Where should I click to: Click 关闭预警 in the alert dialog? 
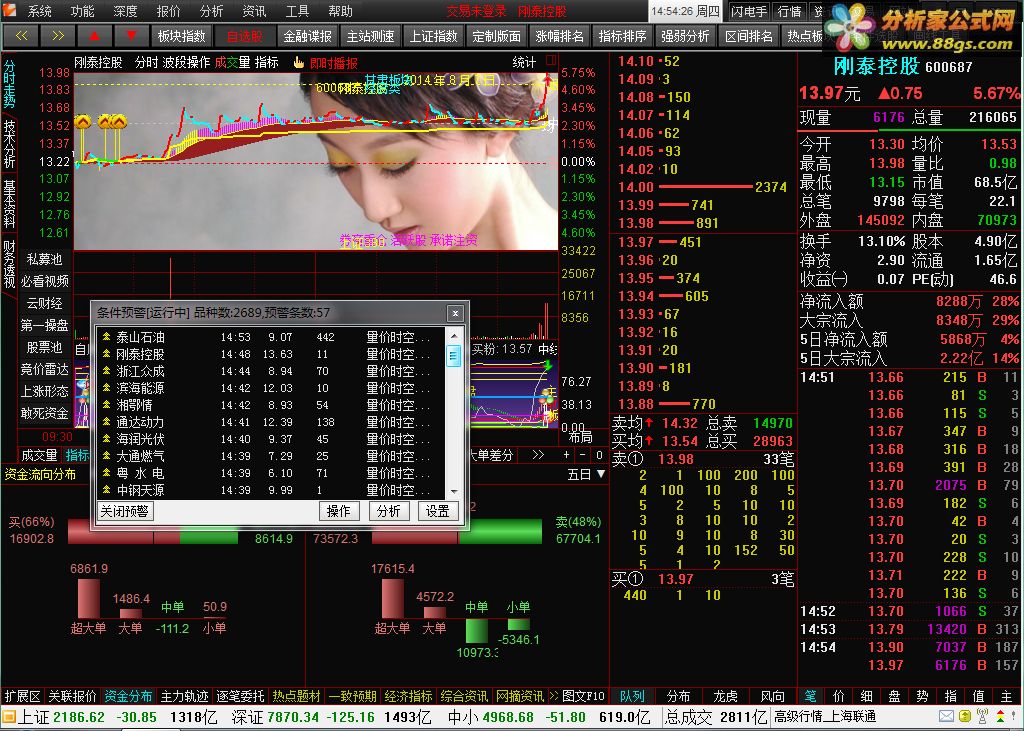click(x=125, y=511)
